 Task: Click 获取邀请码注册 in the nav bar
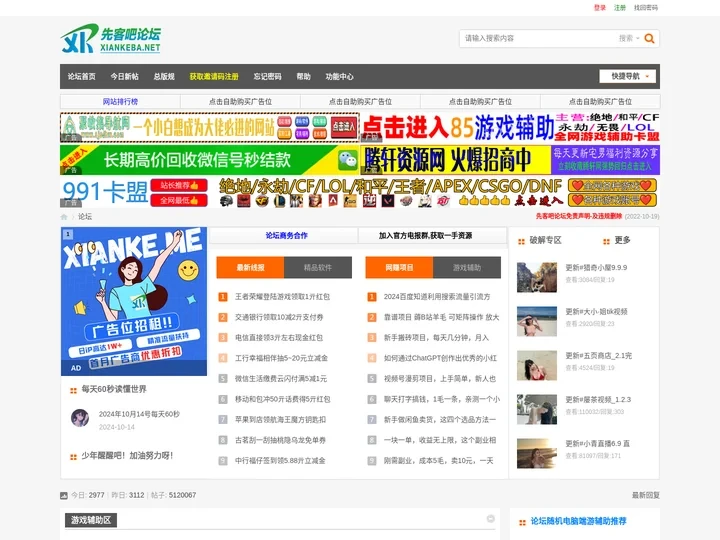tap(214, 77)
